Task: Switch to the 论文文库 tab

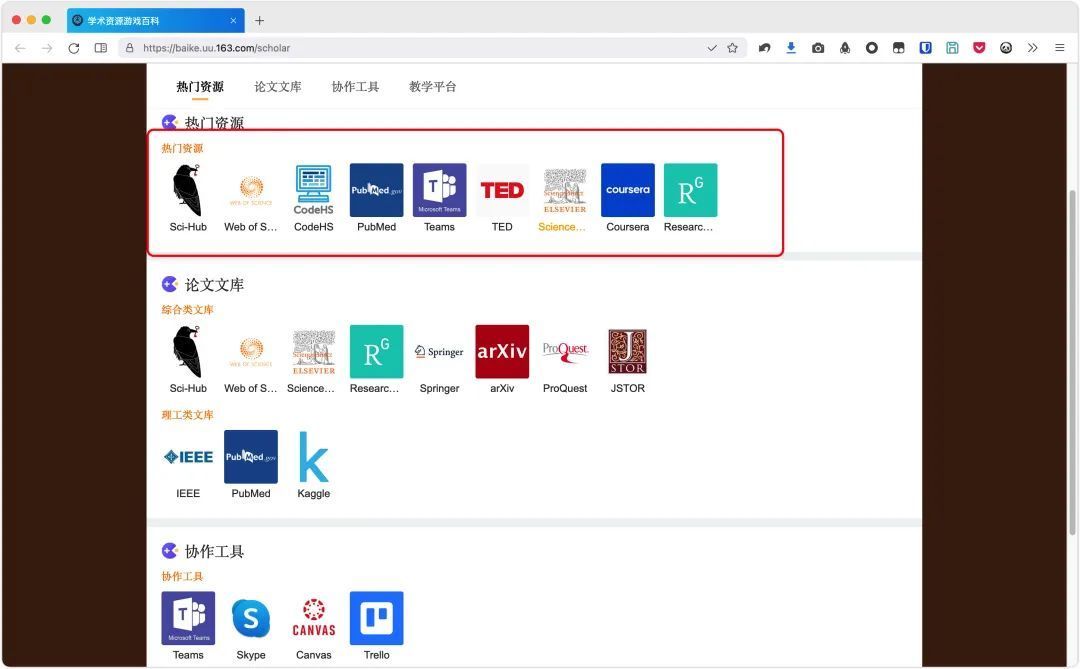Action: pyautogui.click(x=277, y=87)
